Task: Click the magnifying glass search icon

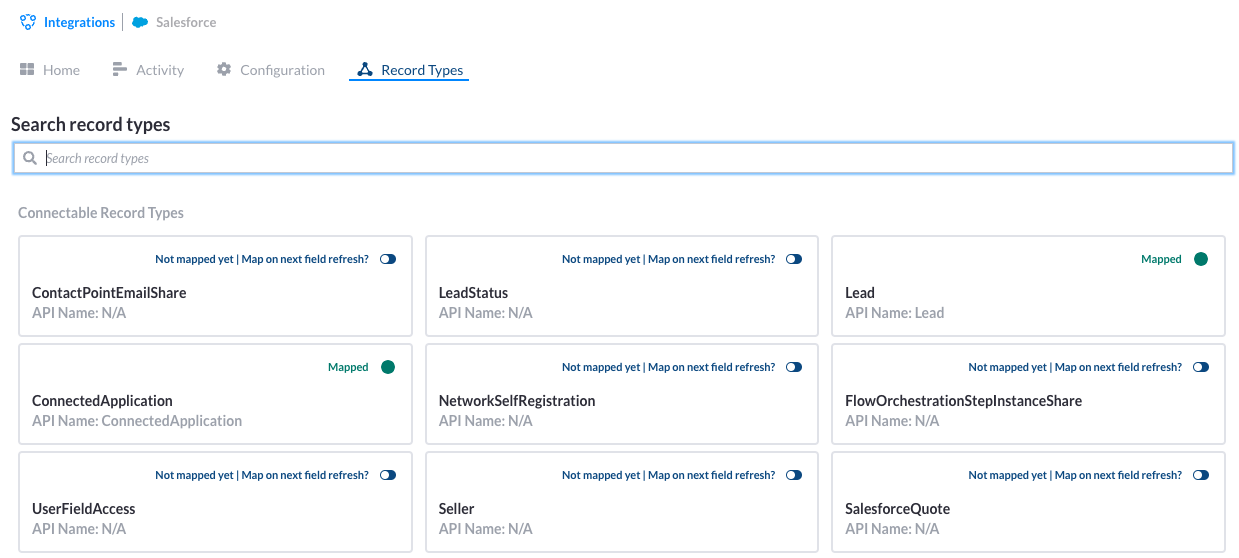Action: (30, 158)
